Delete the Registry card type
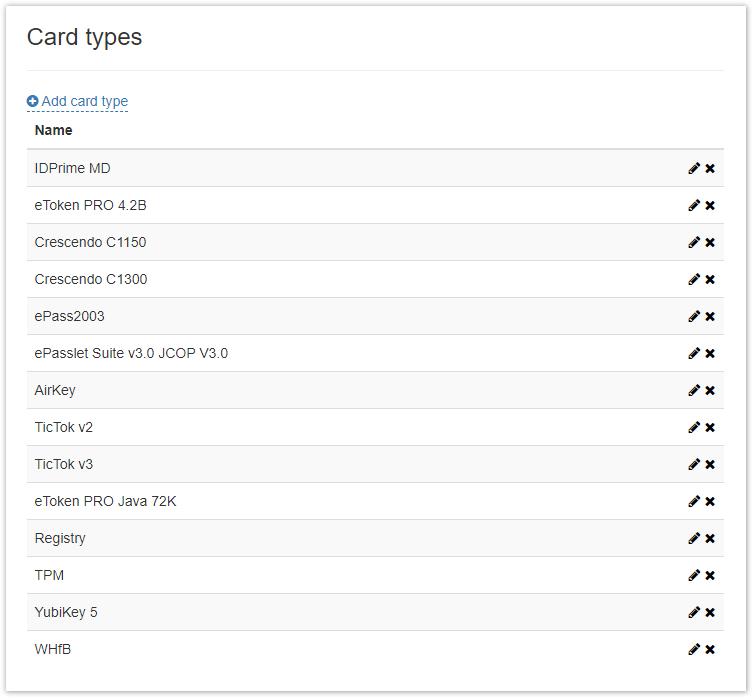752x697 pixels. tap(710, 538)
